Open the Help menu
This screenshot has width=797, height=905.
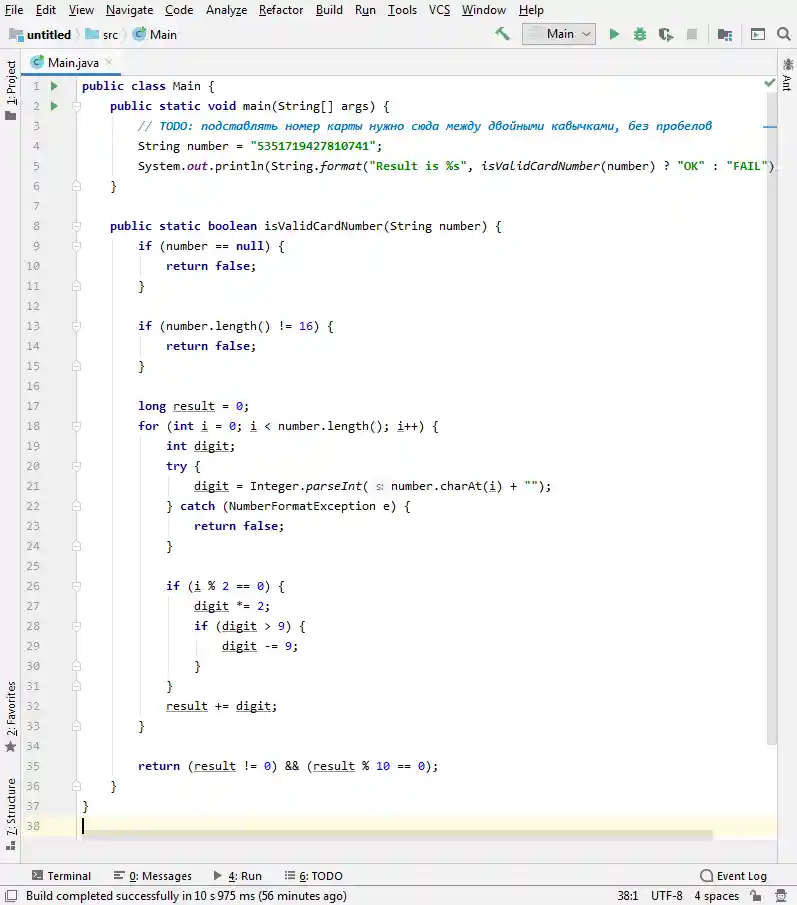[531, 10]
